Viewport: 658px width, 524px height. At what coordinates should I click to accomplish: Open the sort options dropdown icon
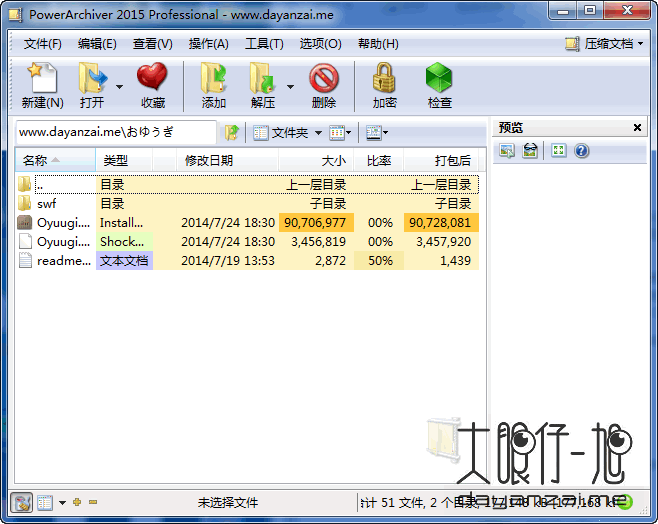tap(376, 133)
